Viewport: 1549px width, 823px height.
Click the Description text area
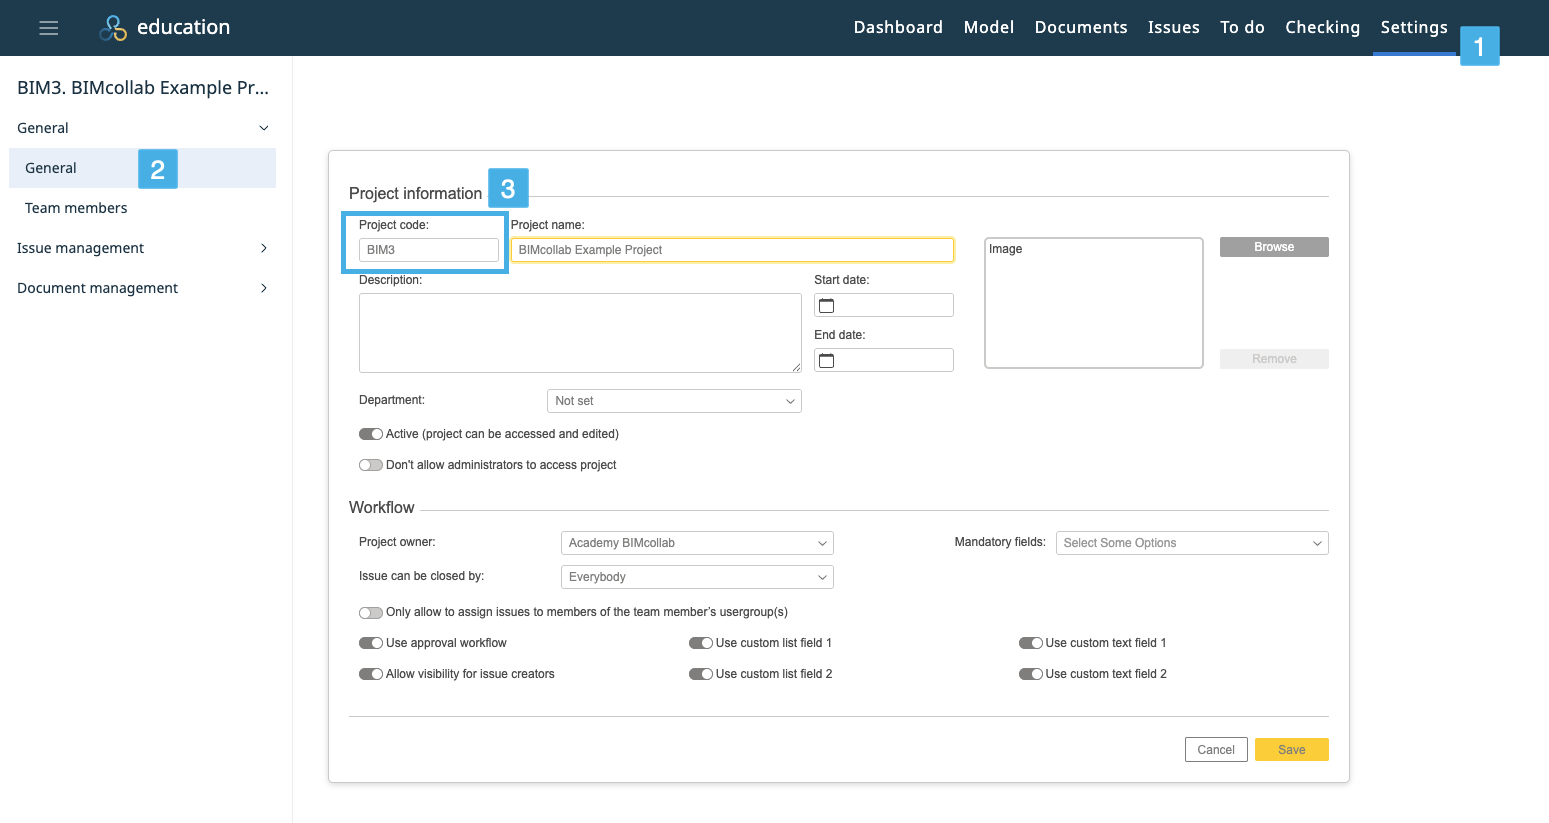[580, 333]
